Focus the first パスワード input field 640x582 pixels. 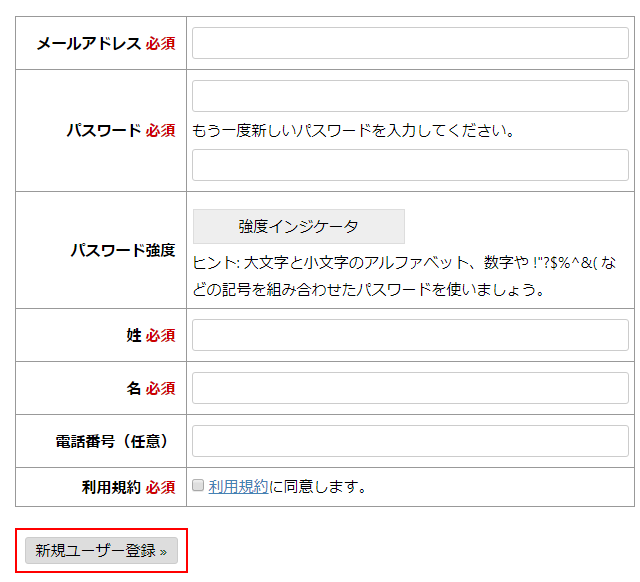click(410, 96)
